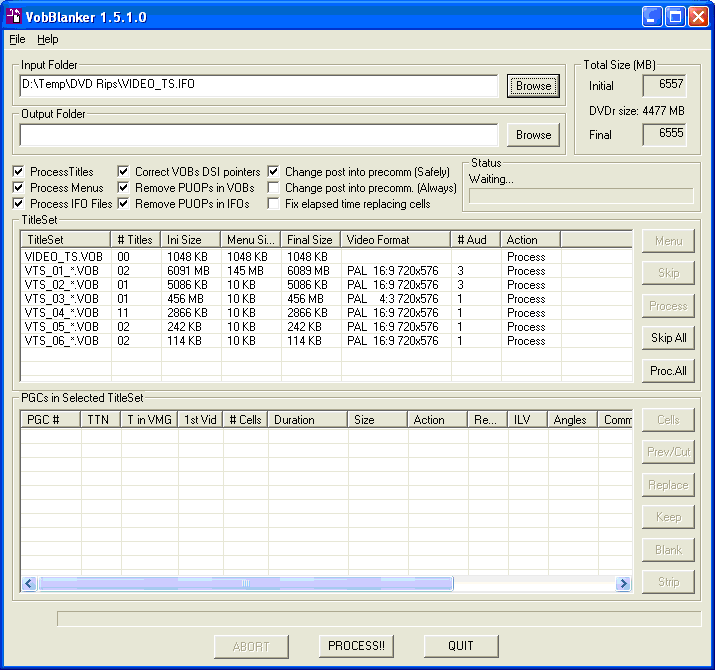Click the QUIT button
This screenshot has width=715, height=670.
[x=461, y=646]
